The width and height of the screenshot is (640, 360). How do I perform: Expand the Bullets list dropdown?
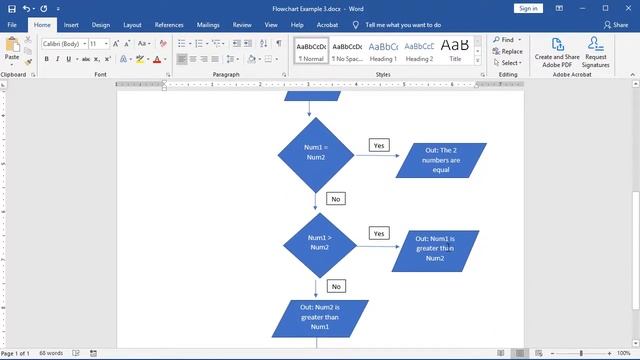[190, 44]
